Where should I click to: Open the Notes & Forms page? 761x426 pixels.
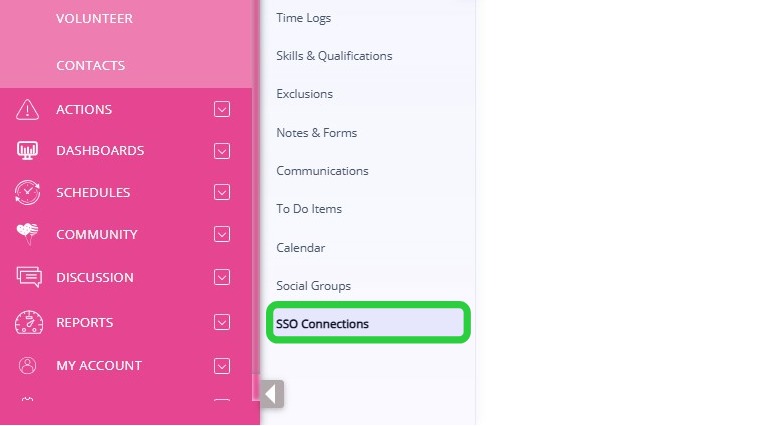316,133
